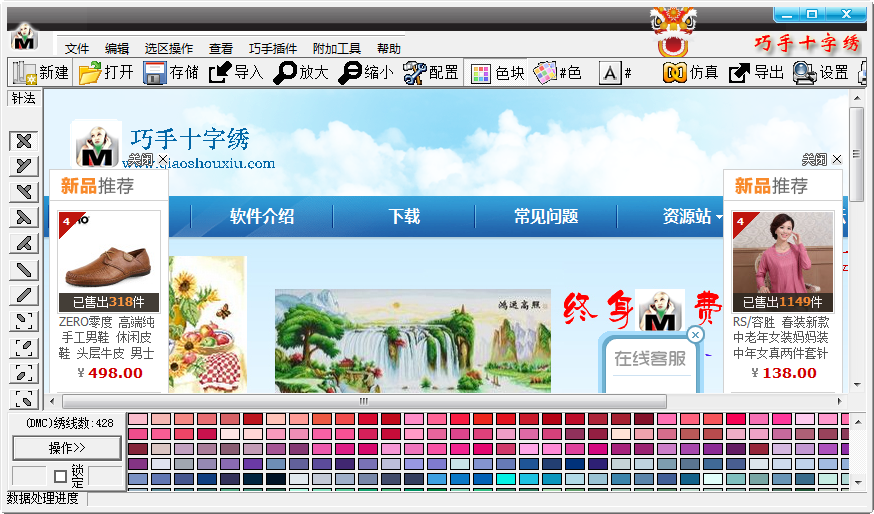The height and width of the screenshot is (514, 874).
Task: Open the 附加工具 menu
Action: point(337,48)
